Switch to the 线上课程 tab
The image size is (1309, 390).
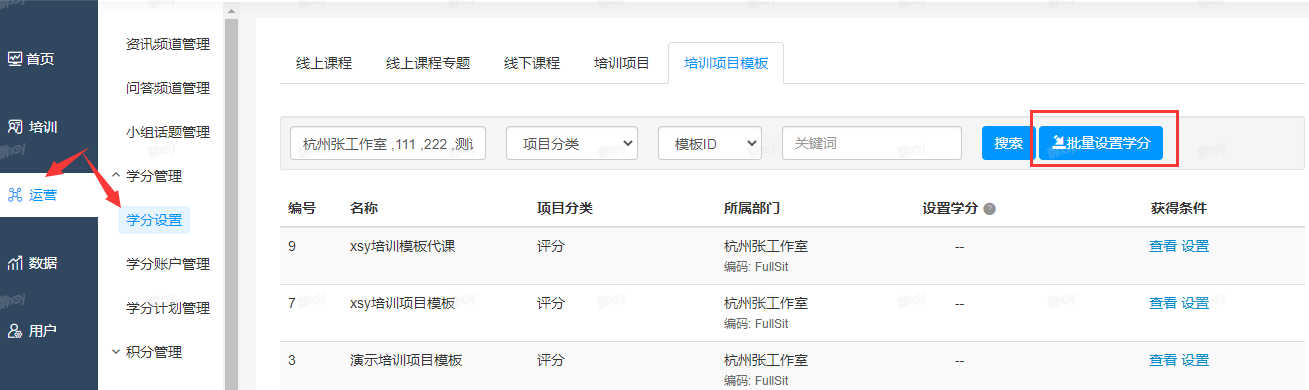click(324, 63)
